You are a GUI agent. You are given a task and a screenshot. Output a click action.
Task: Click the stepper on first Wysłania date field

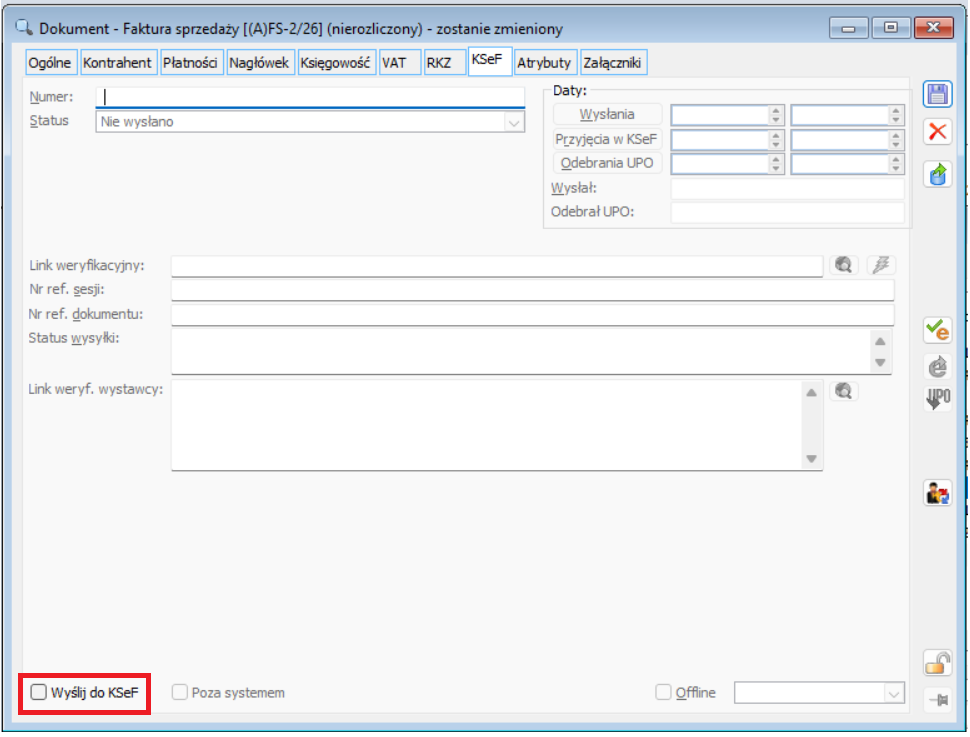pyautogui.click(x=776, y=115)
